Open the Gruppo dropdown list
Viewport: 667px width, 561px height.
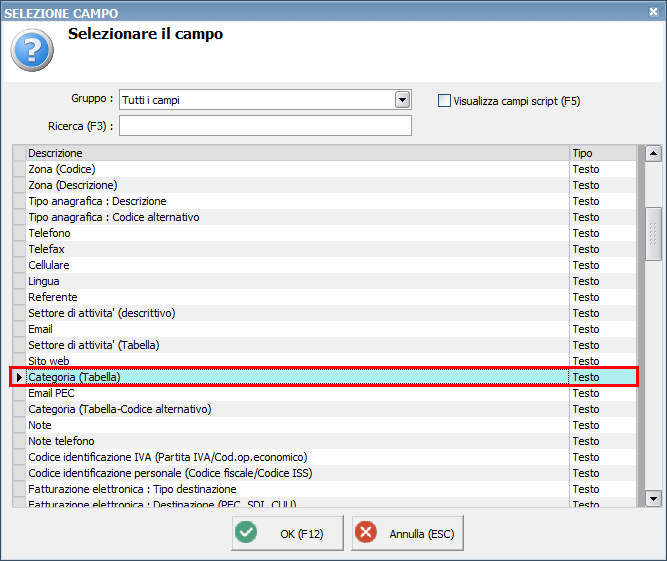point(402,100)
